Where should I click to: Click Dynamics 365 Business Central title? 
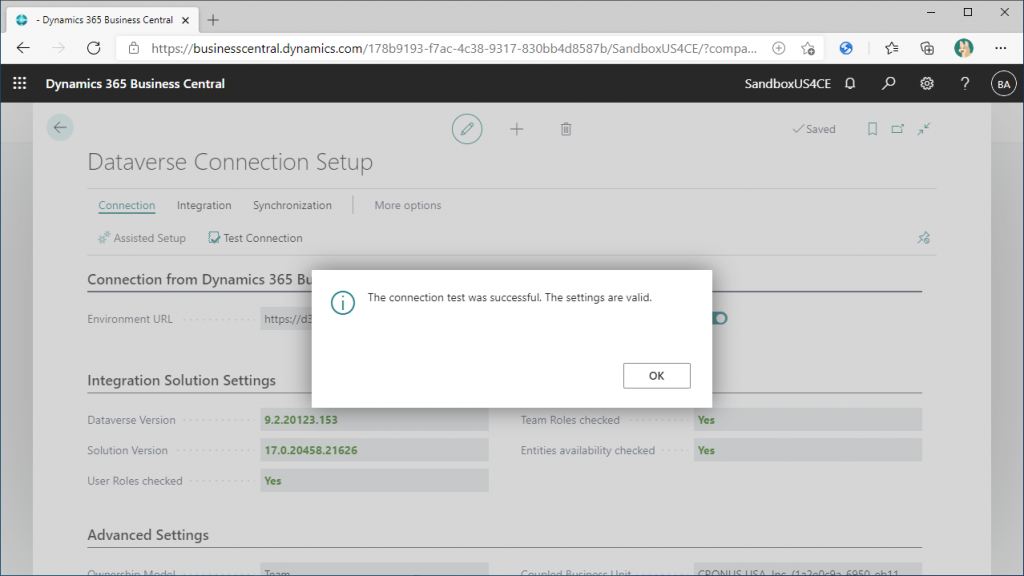point(135,84)
